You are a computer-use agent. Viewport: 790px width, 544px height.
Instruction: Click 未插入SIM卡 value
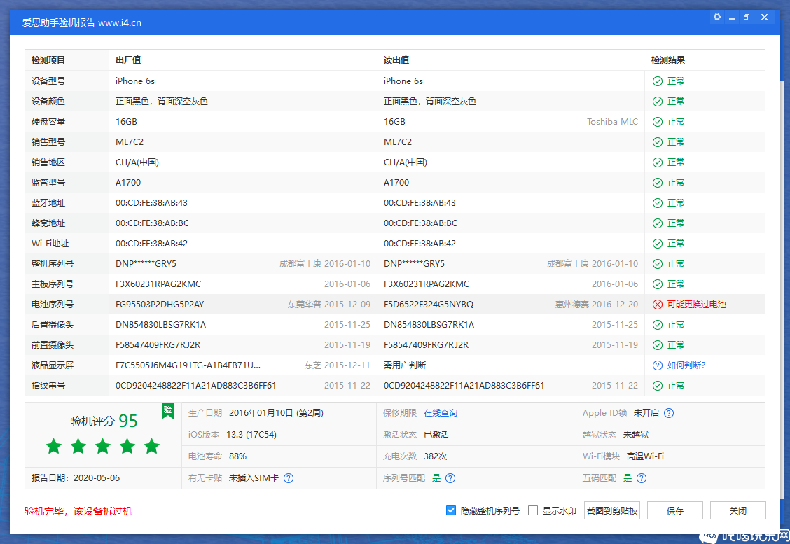click(x=253, y=478)
